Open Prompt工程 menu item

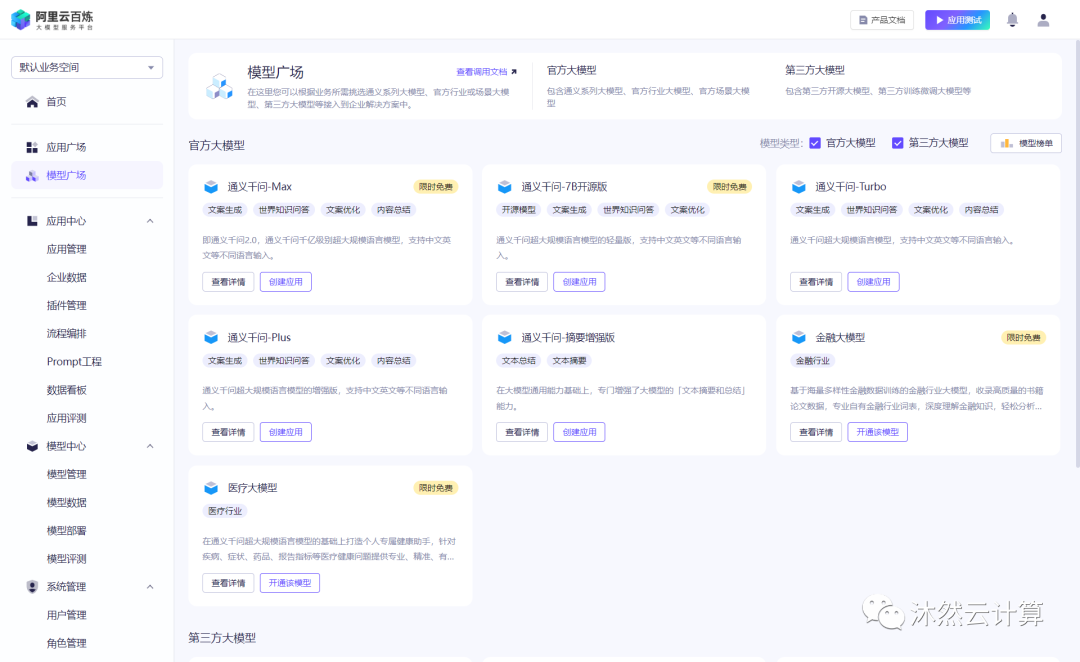point(74,362)
